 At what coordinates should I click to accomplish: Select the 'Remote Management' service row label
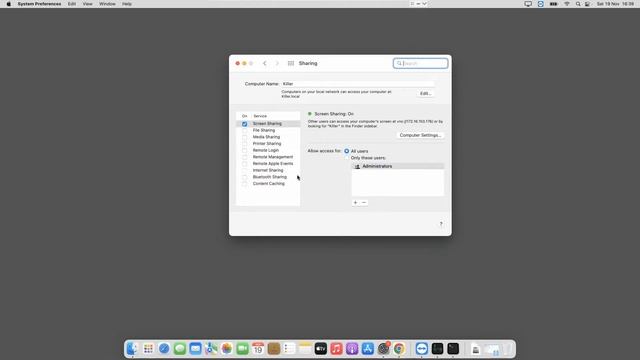coord(273,157)
